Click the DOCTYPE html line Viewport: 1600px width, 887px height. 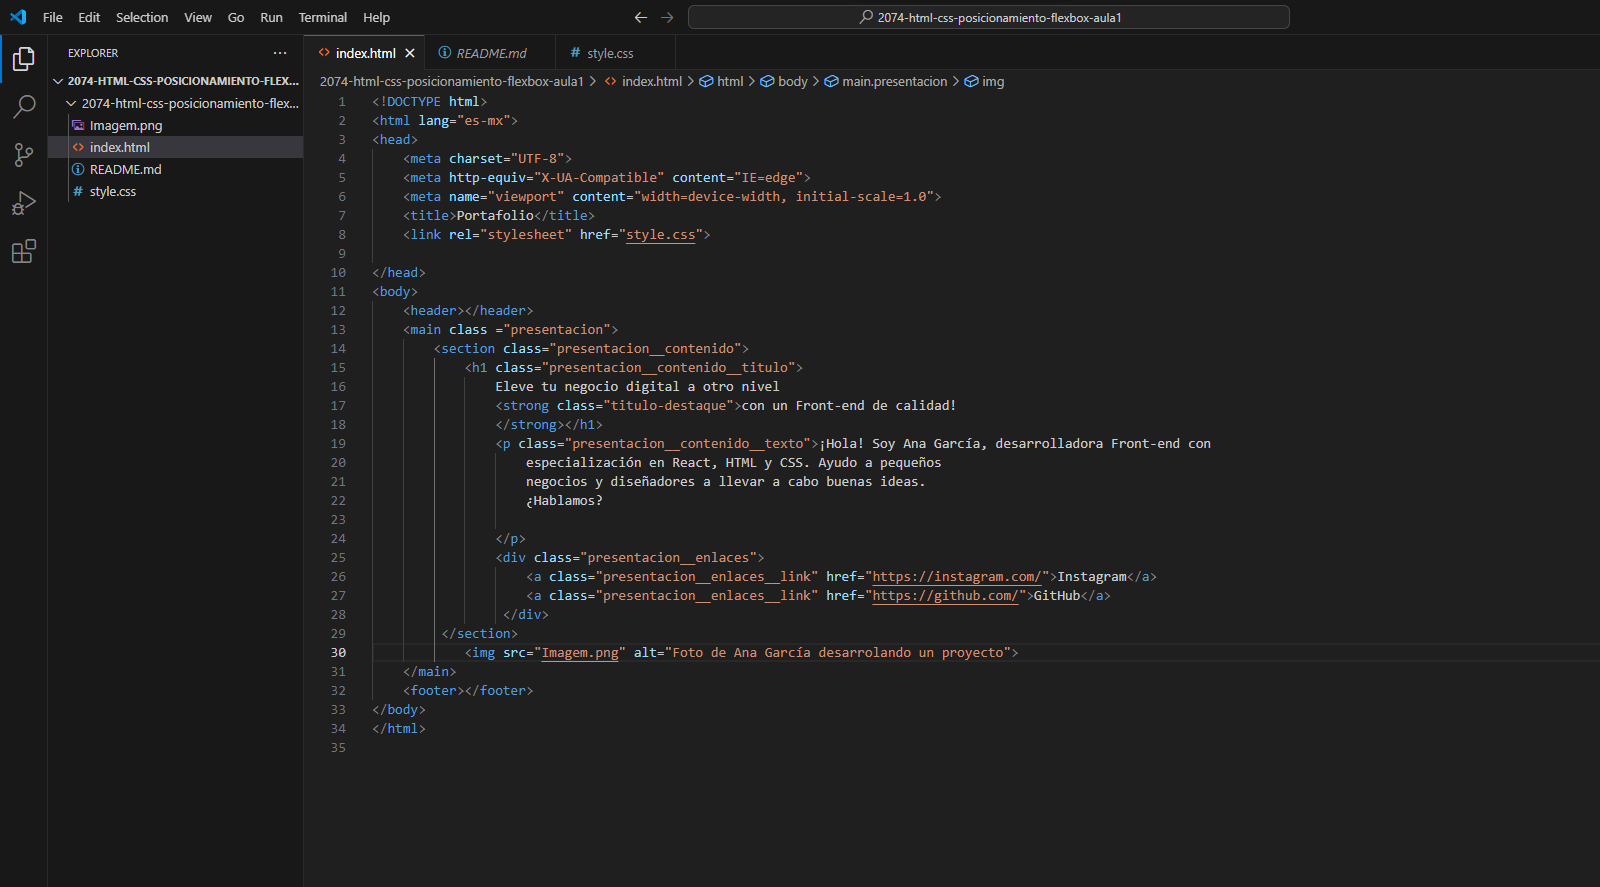click(430, 101)
